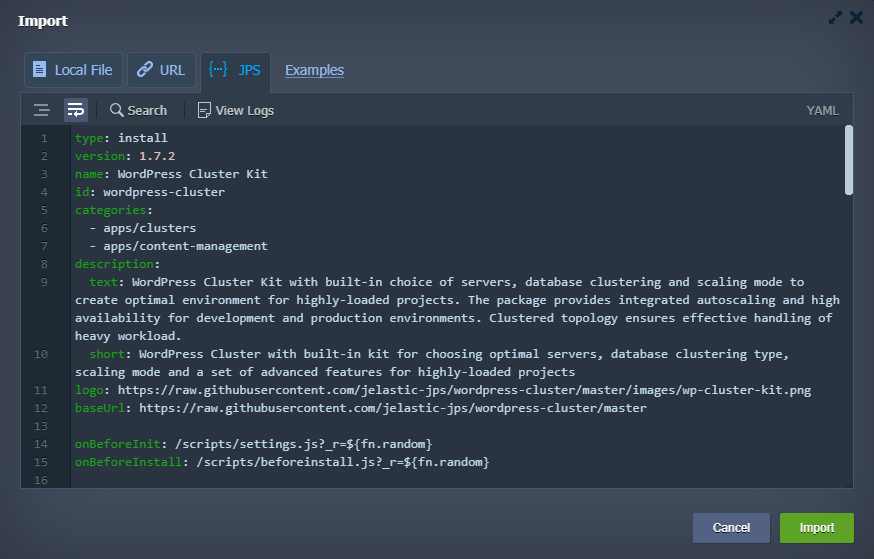Open Search in the editor toolbar
The width and height of the screenshot is (874, 559).
pyautogui.click(x=138, y=110)
